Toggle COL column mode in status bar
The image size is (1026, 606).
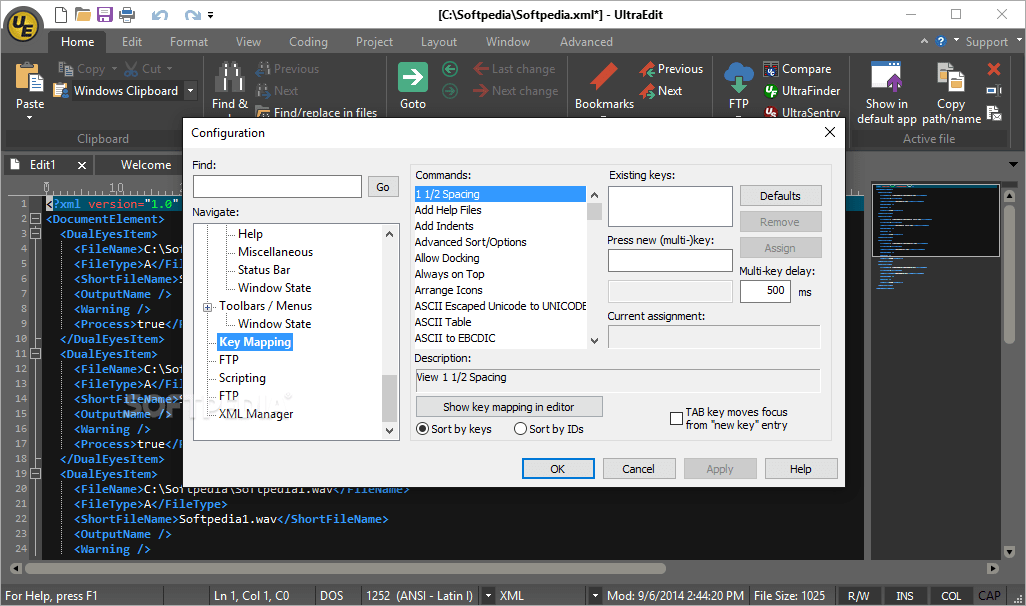pos(951,596)
